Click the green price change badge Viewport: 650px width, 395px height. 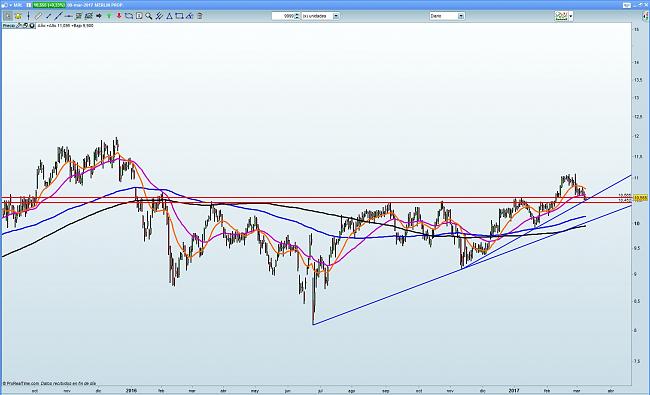pyautogui.click(x=49, y=5)
